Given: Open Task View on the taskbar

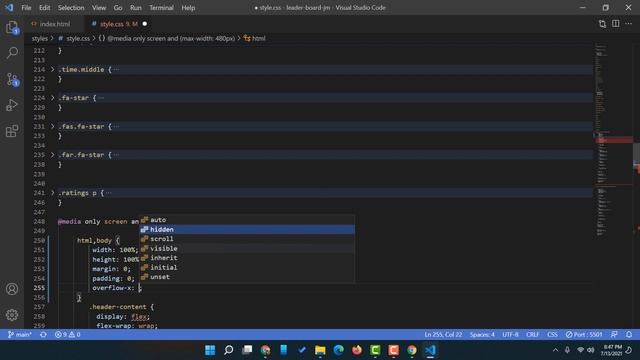Looking at the screenshot, I should point(247,350).
